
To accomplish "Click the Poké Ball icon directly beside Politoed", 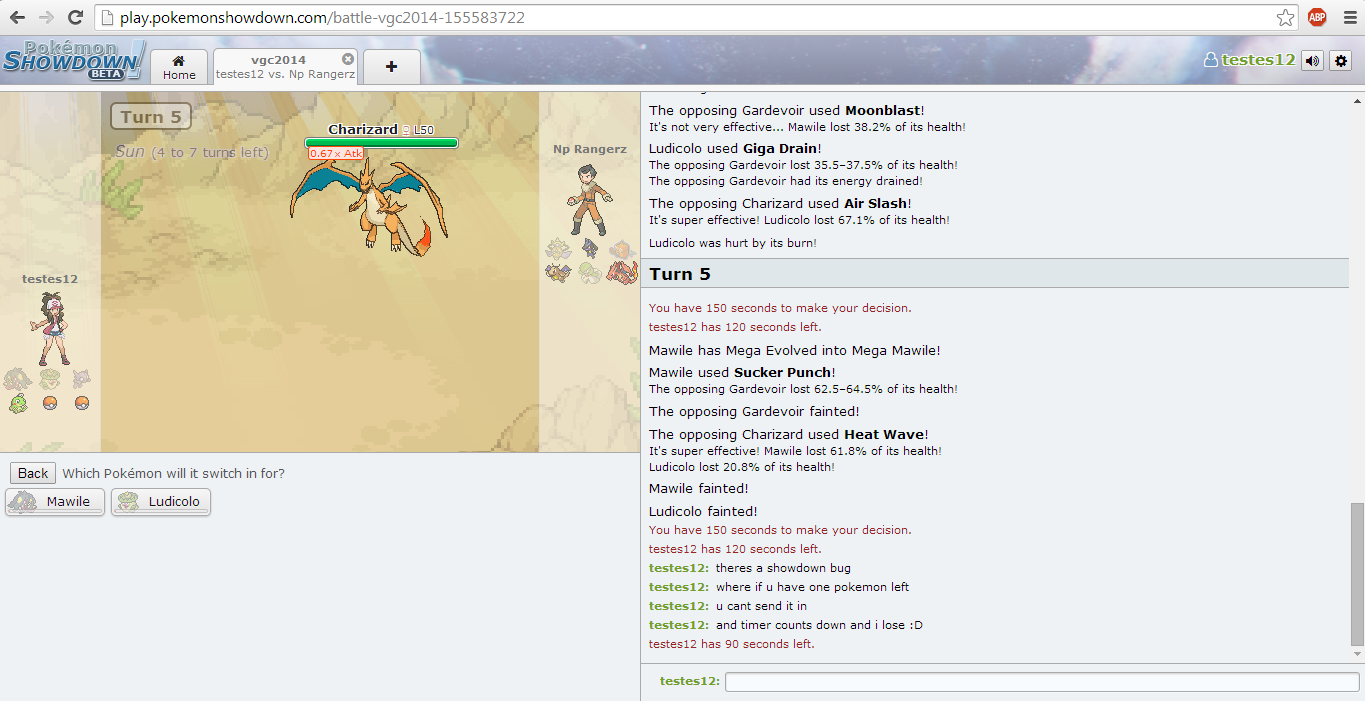I will tap(50, 403).
